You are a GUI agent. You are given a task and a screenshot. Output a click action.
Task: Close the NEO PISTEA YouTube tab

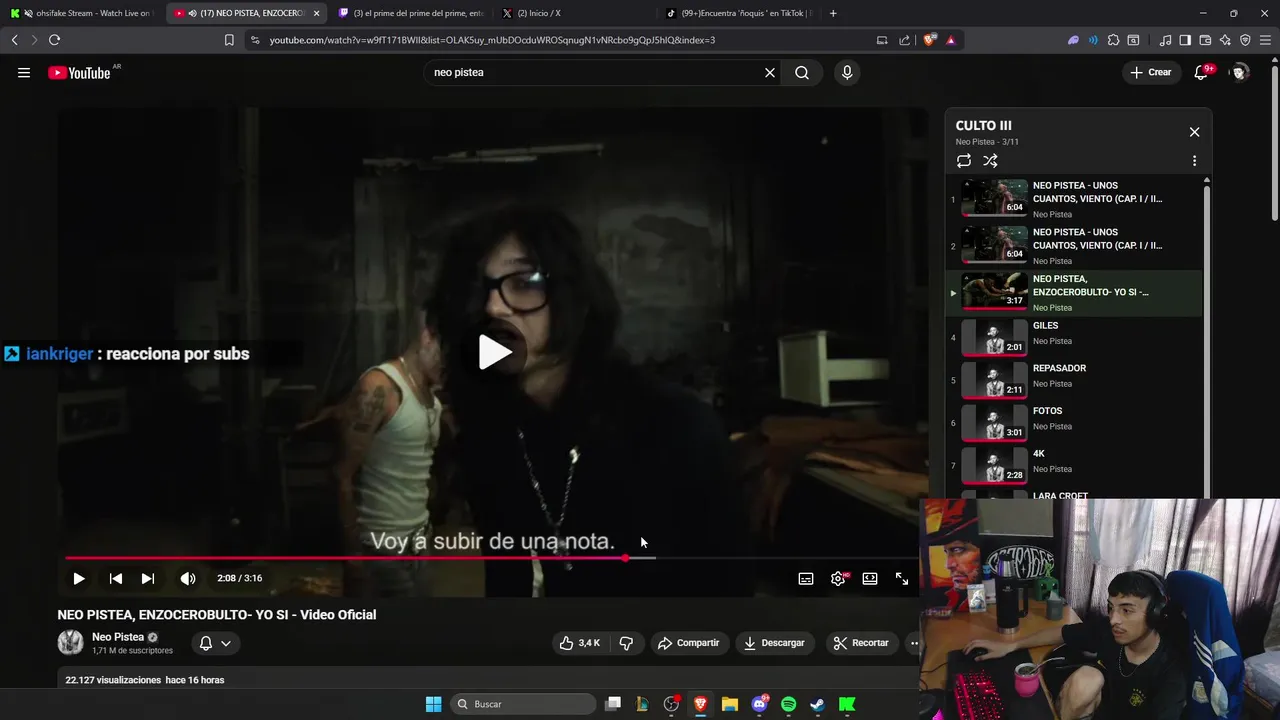coord(316,13)
